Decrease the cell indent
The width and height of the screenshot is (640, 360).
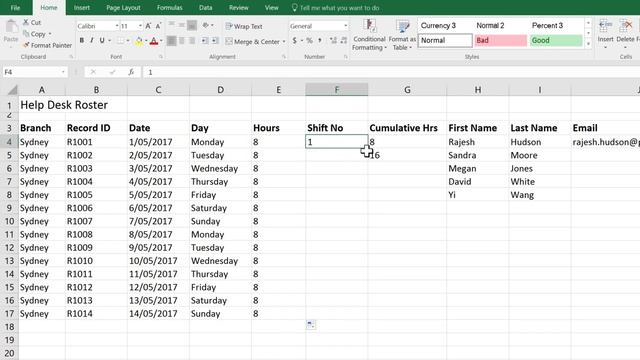coord(204,40)
